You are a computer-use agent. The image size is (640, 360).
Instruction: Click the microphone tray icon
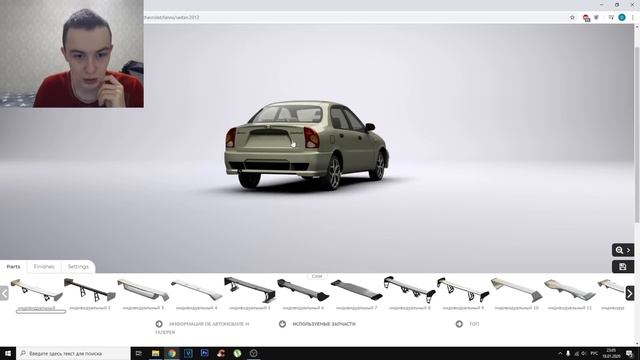pyautogui.click(x=568, y=353)
